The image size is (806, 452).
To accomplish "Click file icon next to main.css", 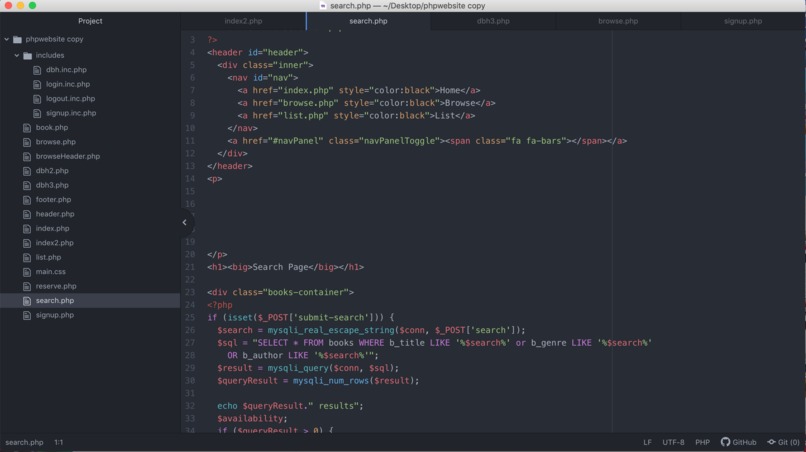I will click(27, 272).
